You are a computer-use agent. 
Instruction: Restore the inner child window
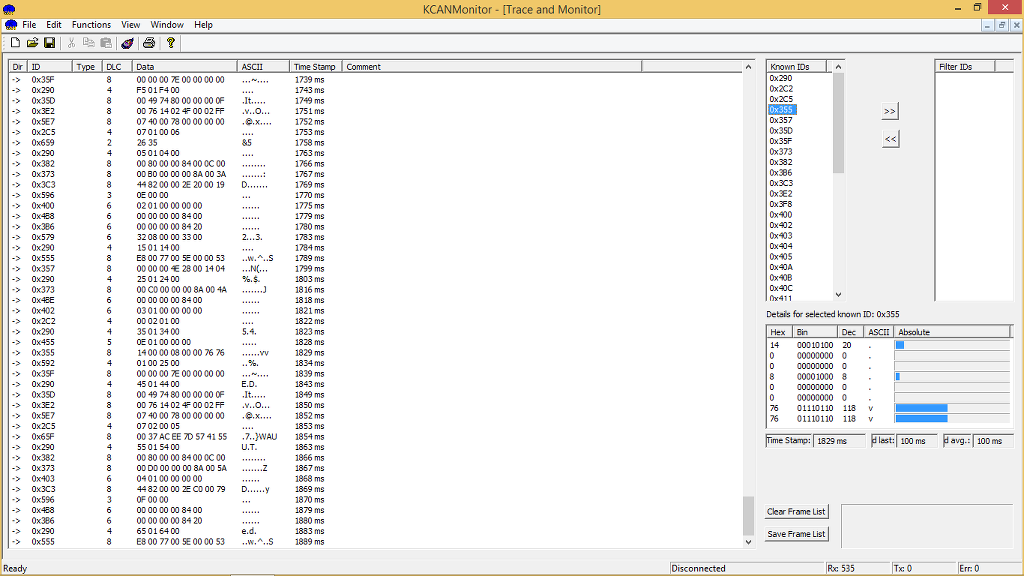pos(1001,25)
